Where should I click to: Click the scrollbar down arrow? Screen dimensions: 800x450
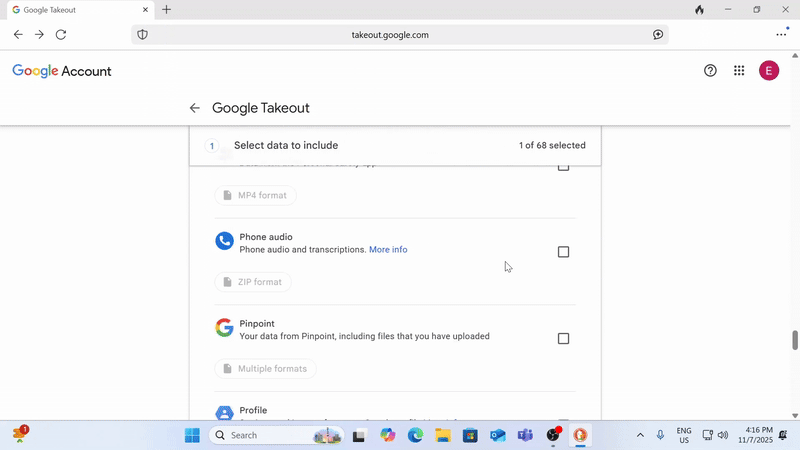coord(794,416)
